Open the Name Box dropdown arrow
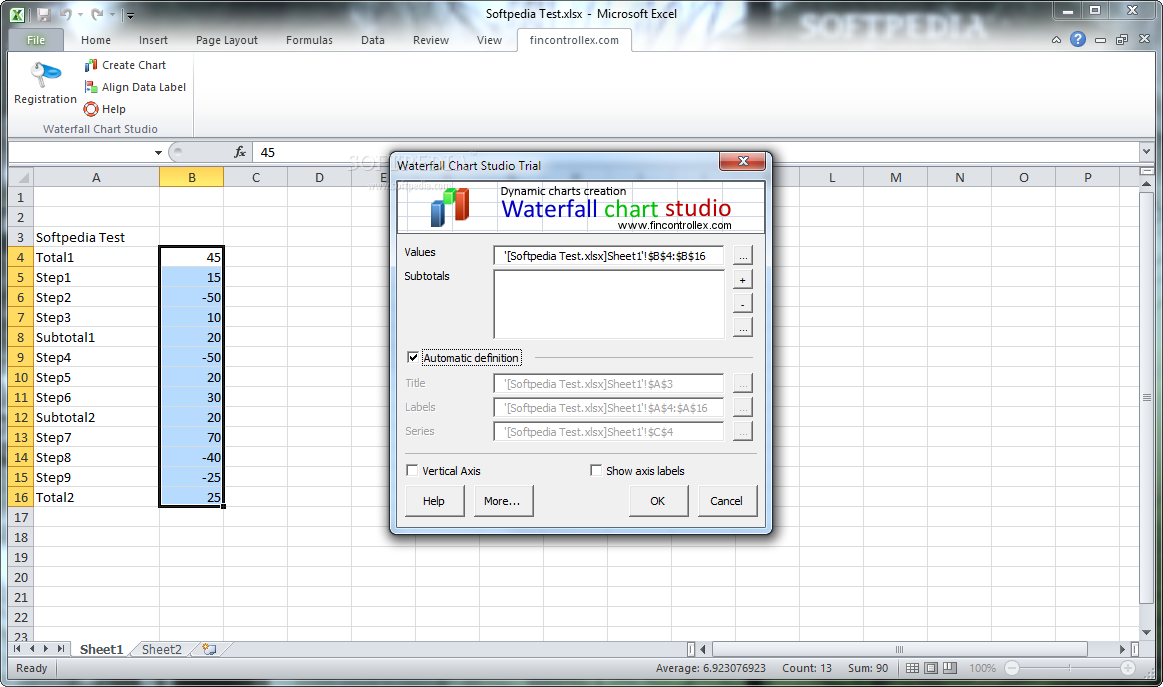1163x687 pixels. point(158,153)
